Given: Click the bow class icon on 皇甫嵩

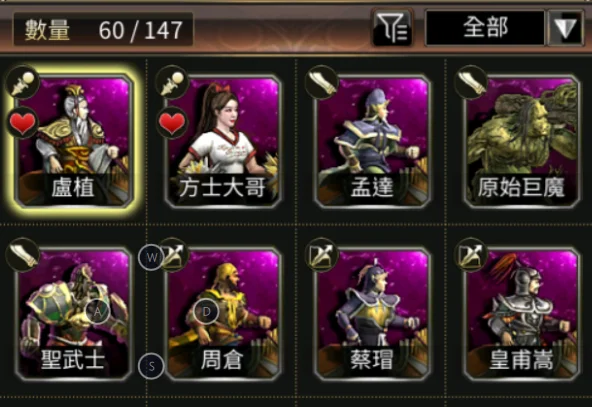Looking at the screenshot, I should click(x=471, y=255).
